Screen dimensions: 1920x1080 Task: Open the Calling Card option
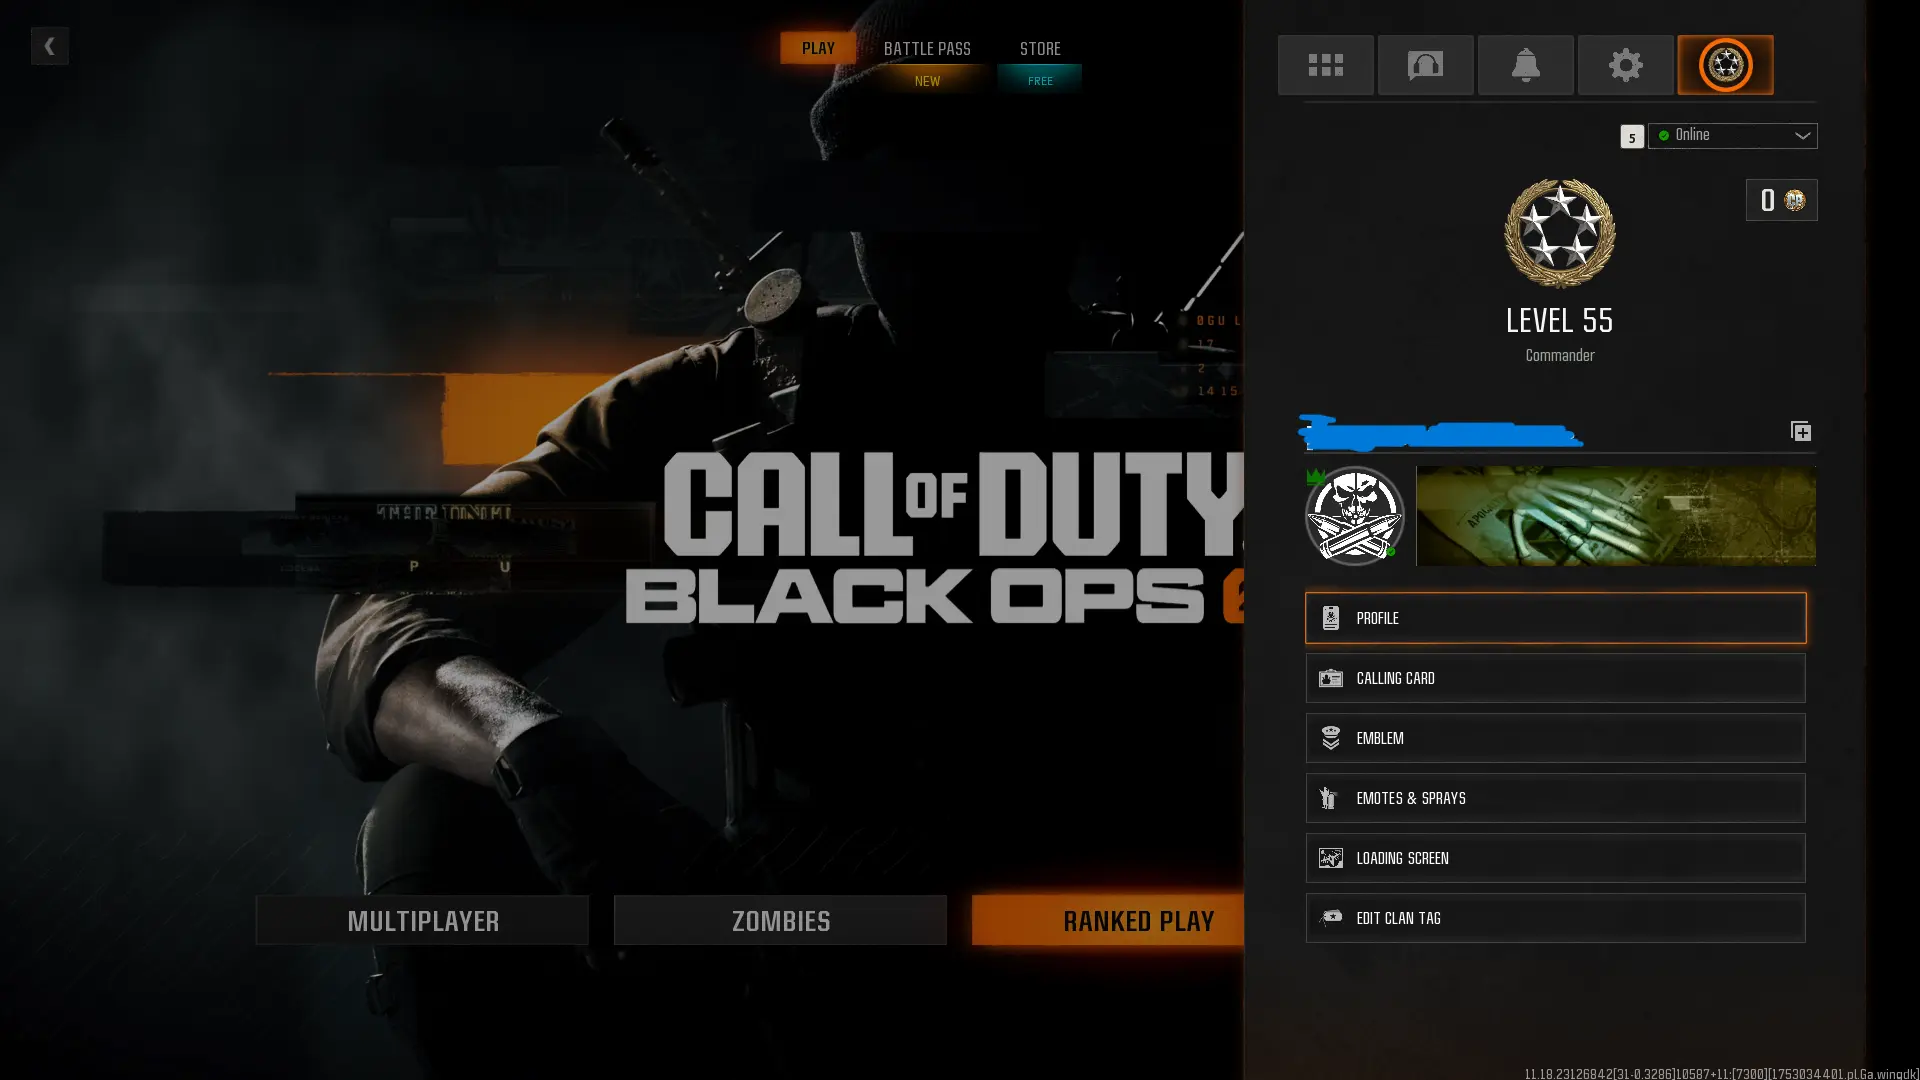pyautogui.click(x=1555, y=678)
